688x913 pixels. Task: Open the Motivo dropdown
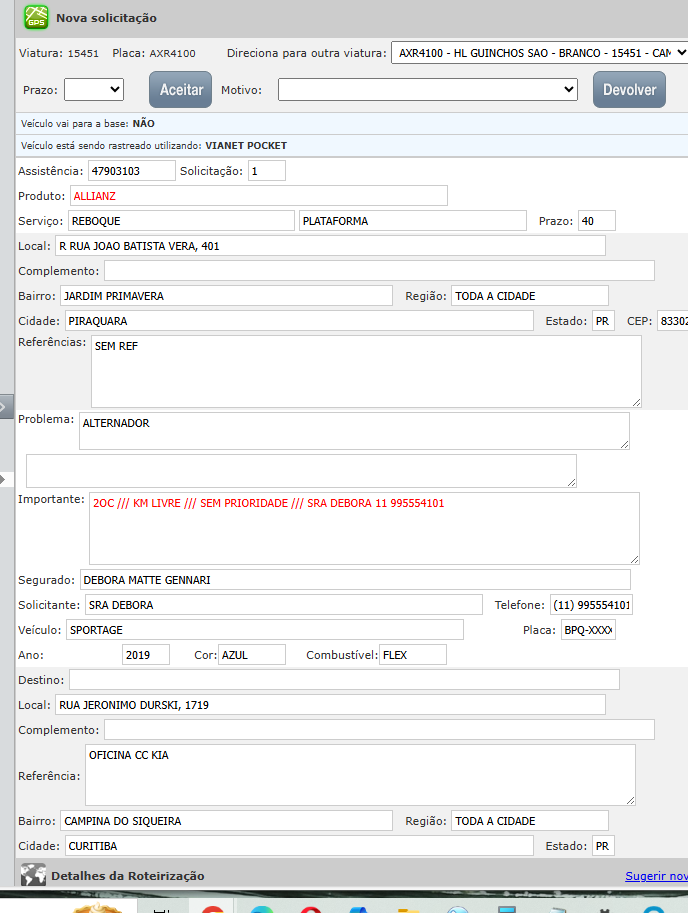tap(427, 90)
